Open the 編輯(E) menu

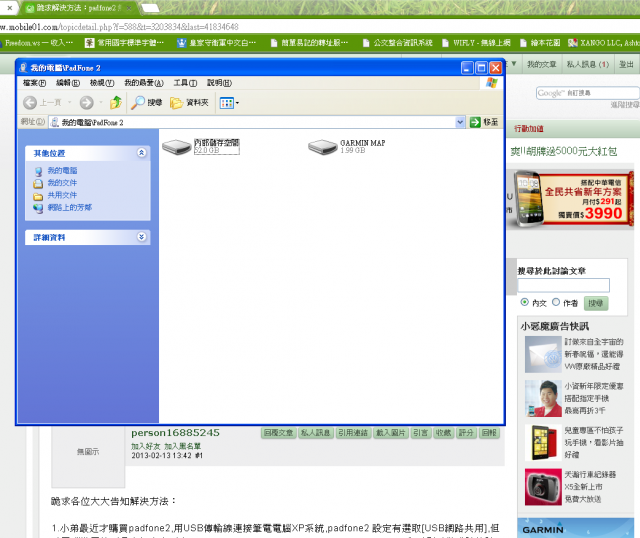[68, 83]
